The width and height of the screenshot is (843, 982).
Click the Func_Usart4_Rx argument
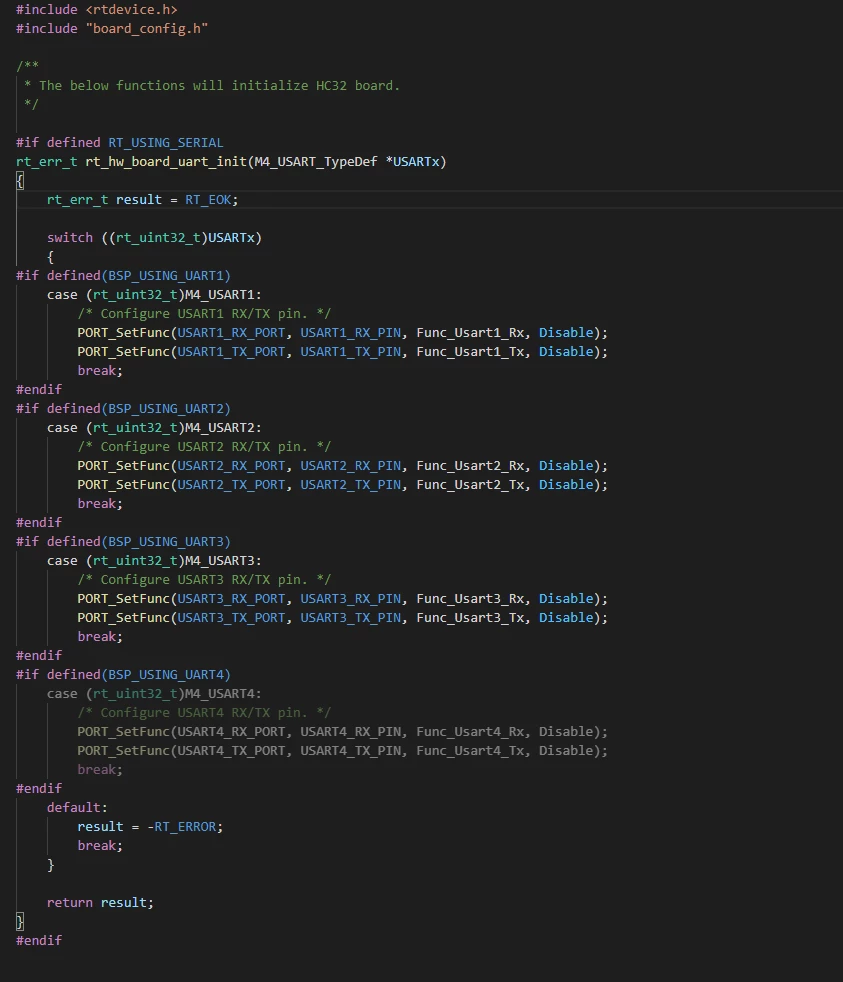click(470, 732)
